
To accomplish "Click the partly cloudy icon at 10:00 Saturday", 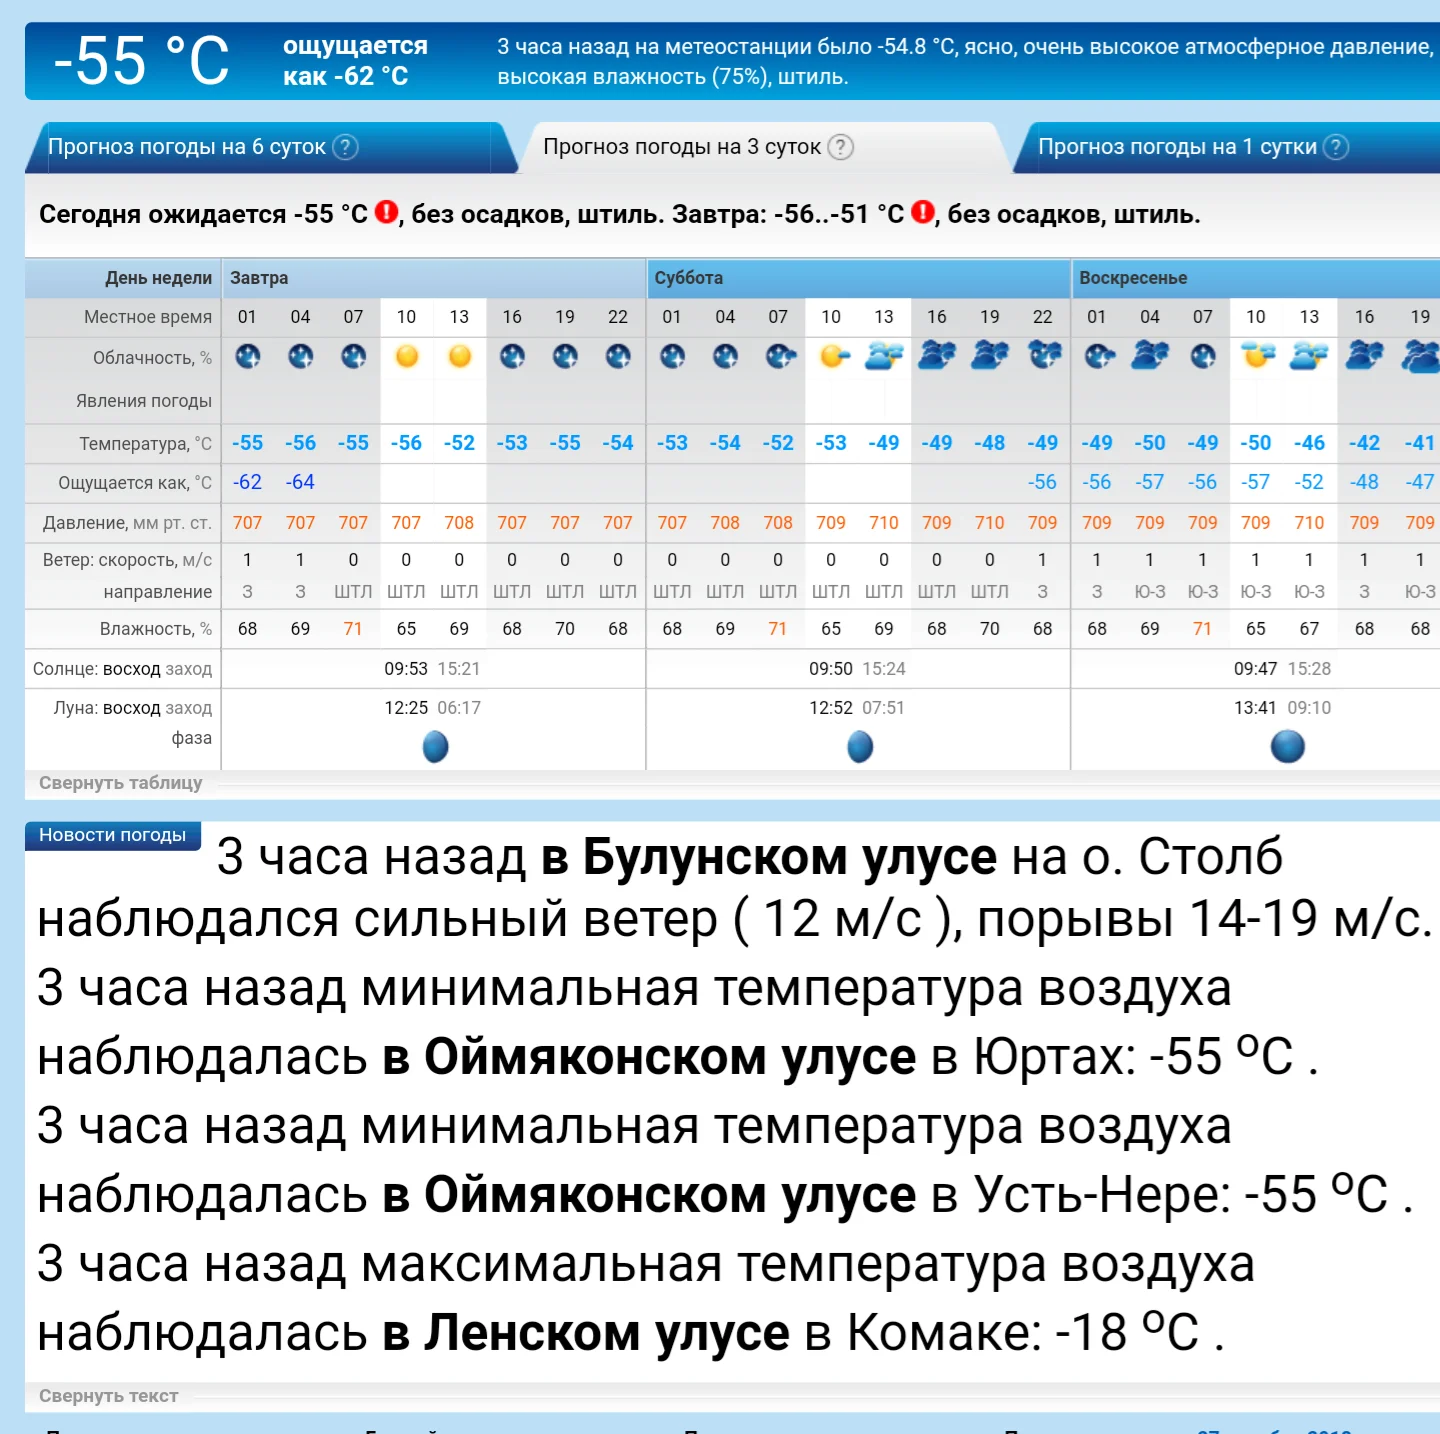I will 830,357.
